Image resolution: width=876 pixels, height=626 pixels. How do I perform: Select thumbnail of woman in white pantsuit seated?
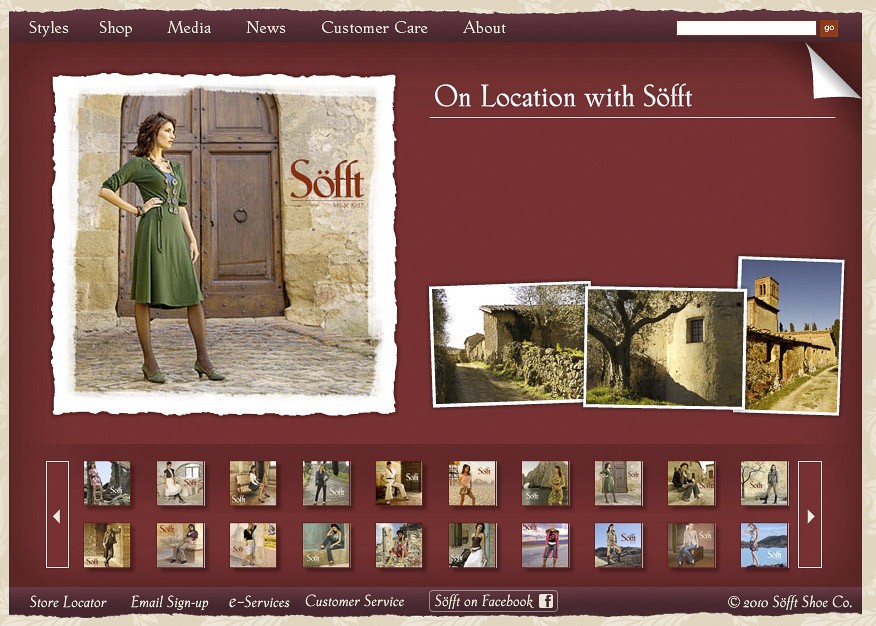(399, 483)
